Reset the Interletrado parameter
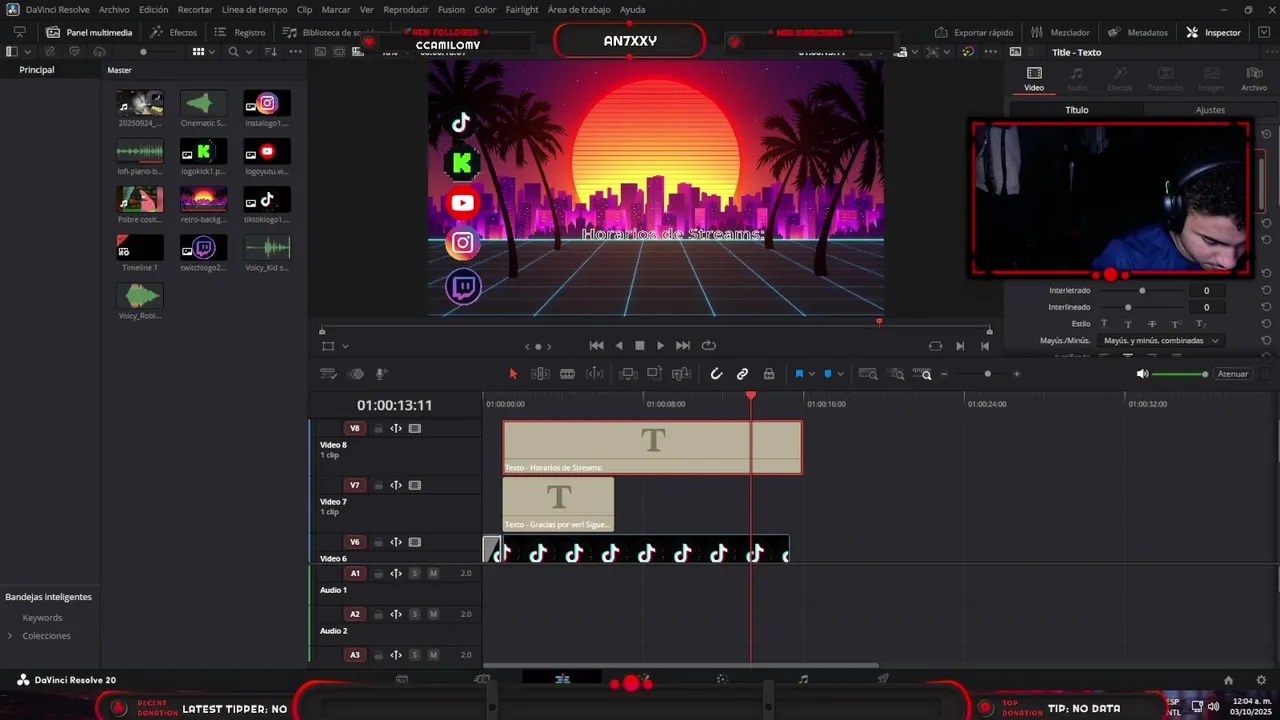1280x720 pixels. [1266, 291]
